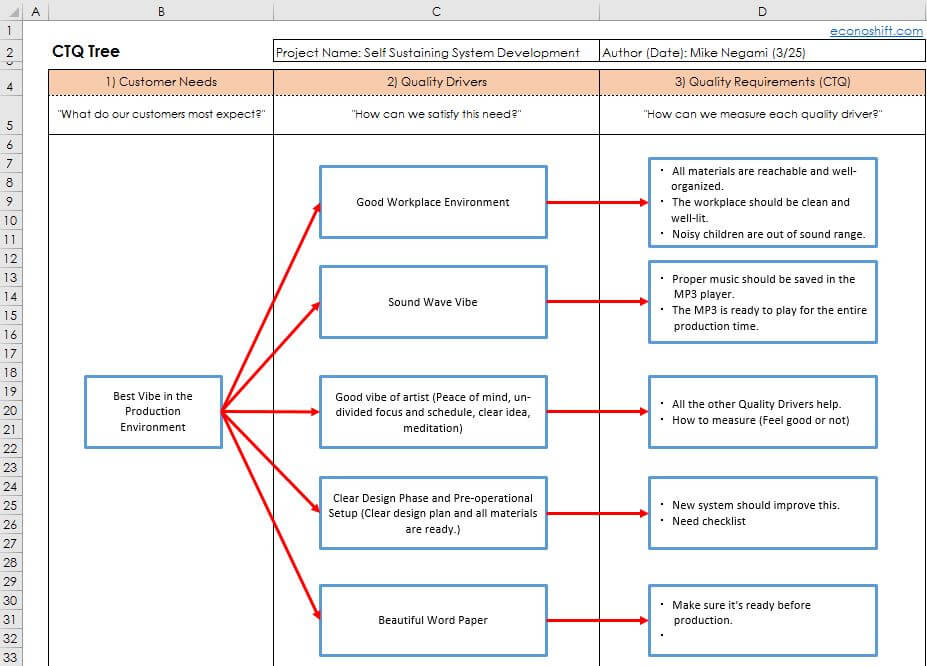
Task: Select the 'Make sure it's ready before production' box
Action: [x=763, y=620]
